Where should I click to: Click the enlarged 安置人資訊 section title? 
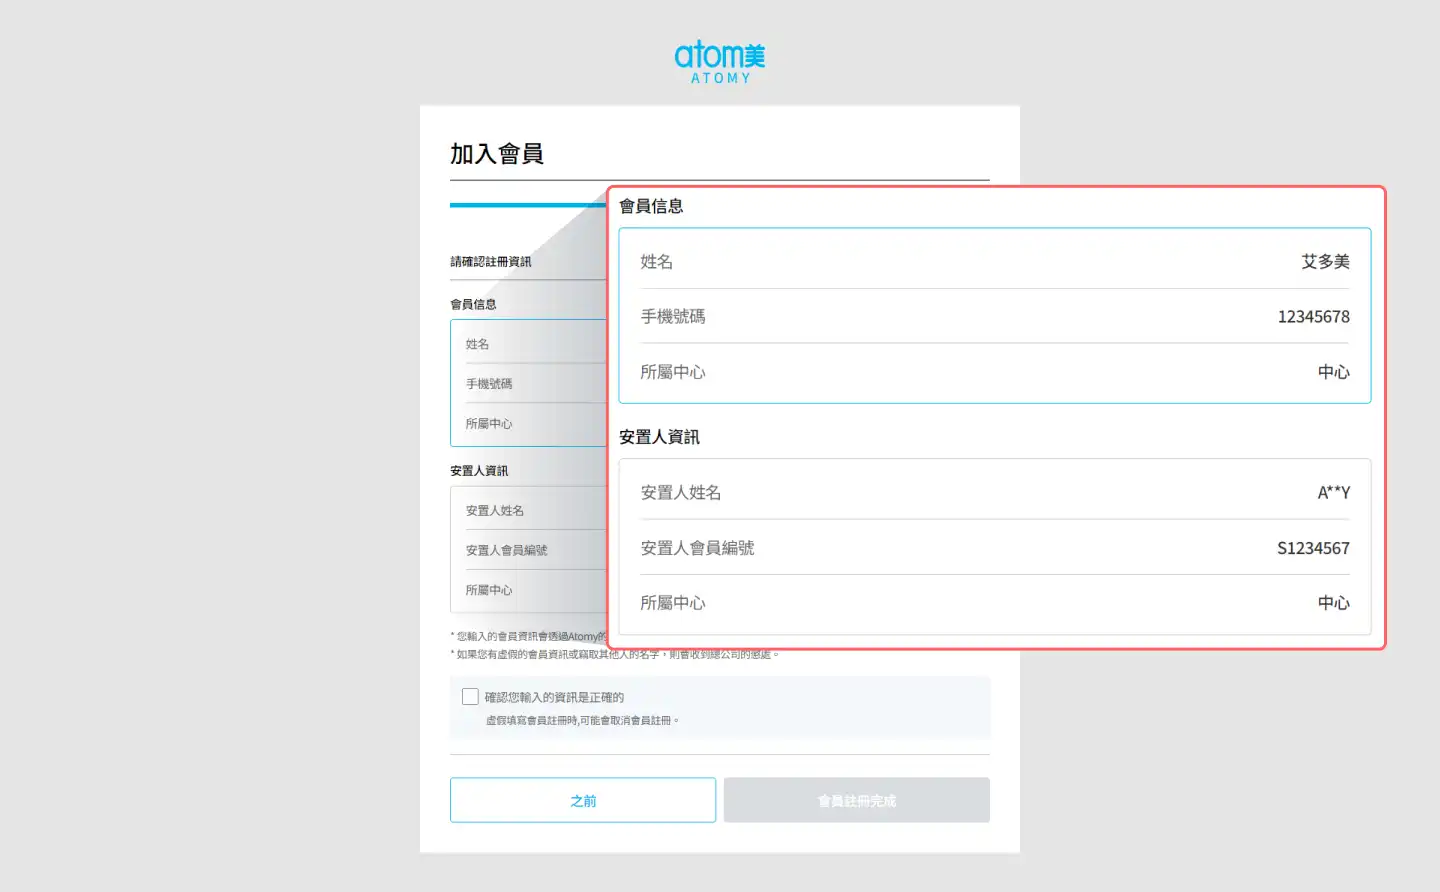coord(659,437)
